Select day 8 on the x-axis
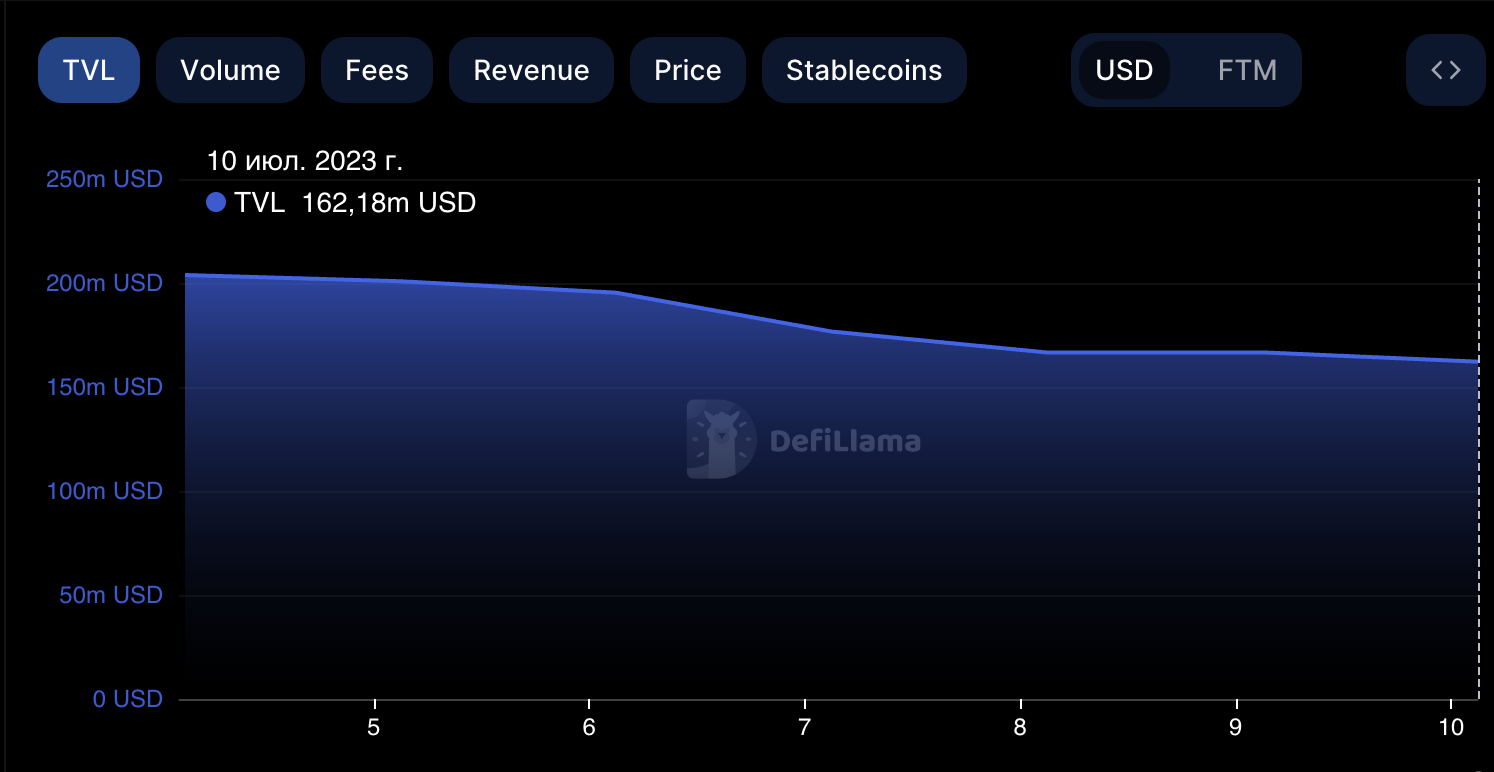1494x772 pixels. click(1020, 727)
